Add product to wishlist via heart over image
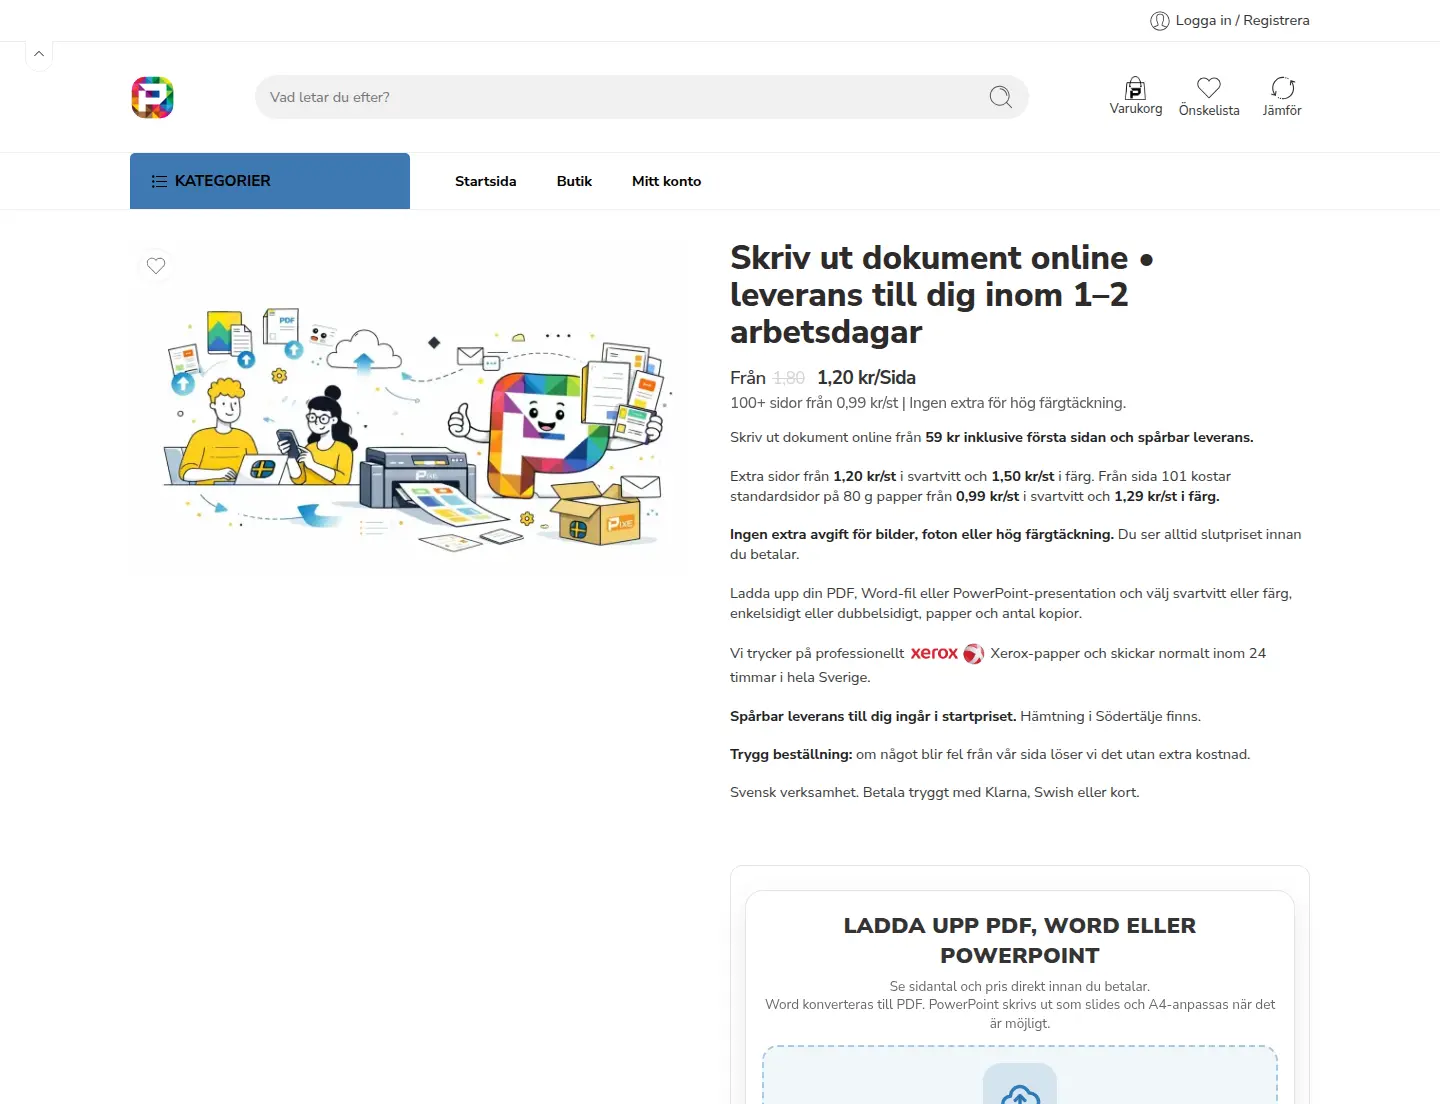 coord(156,265)
